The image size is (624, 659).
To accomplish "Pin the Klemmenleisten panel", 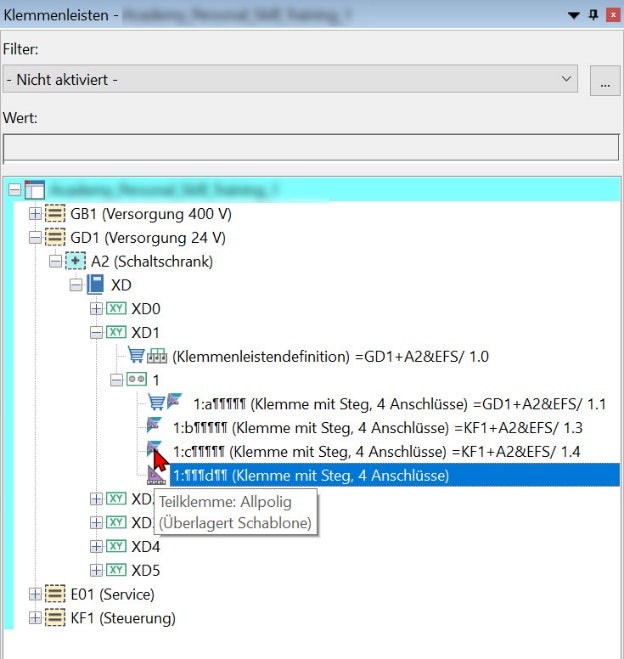I will [x=593, y=15].
